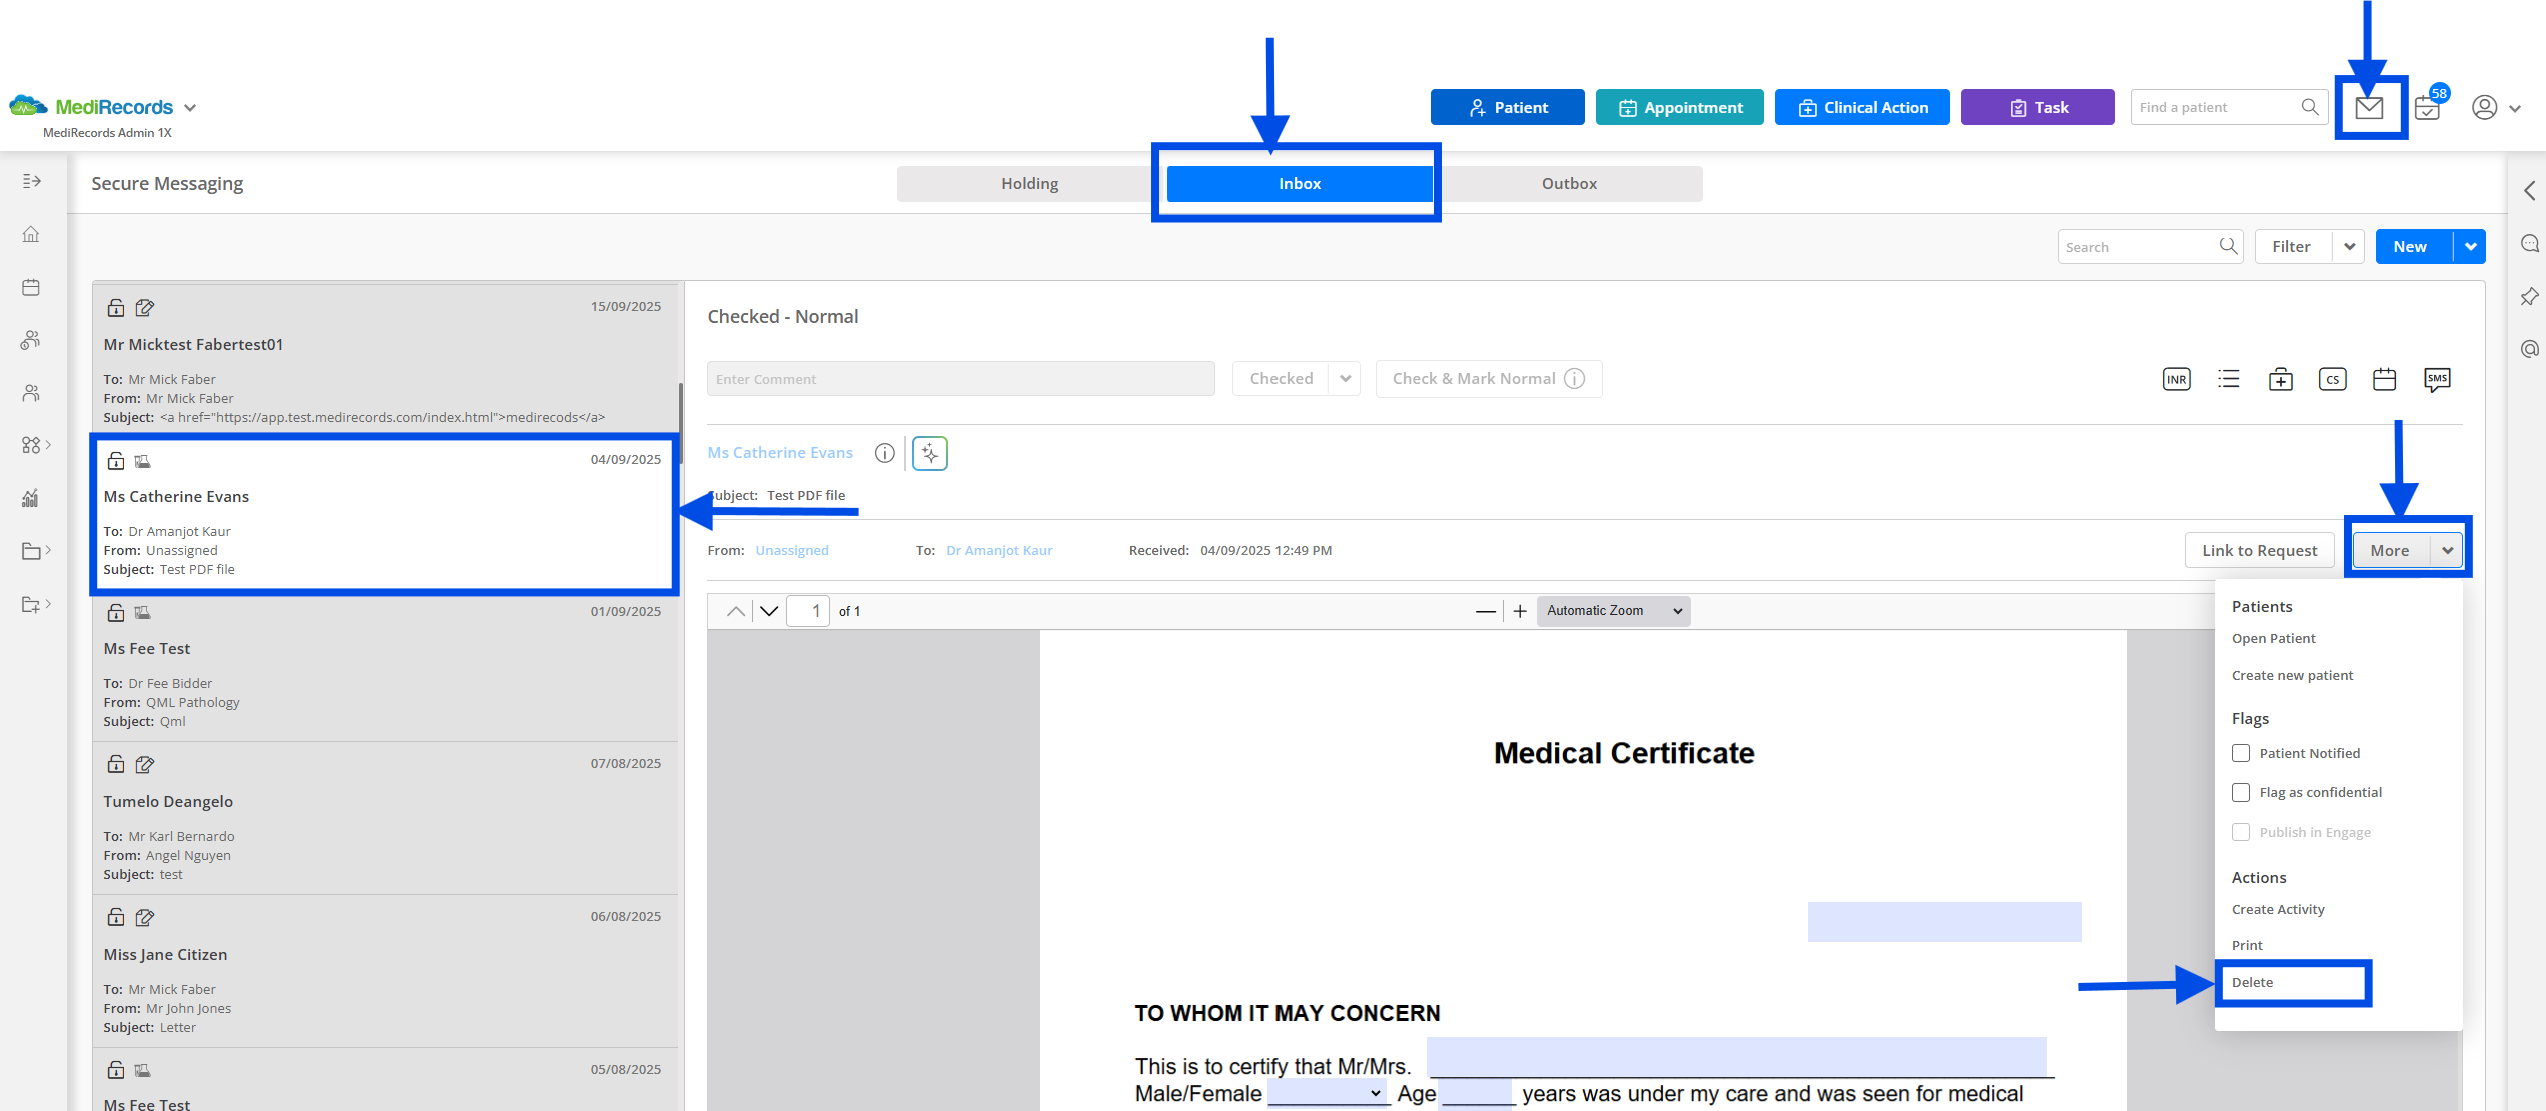Image resolution: width=2546 pixels, height=1111 pixels.
Task: Open the Automatic Zoom dropdown
Action: (1613, 611)
